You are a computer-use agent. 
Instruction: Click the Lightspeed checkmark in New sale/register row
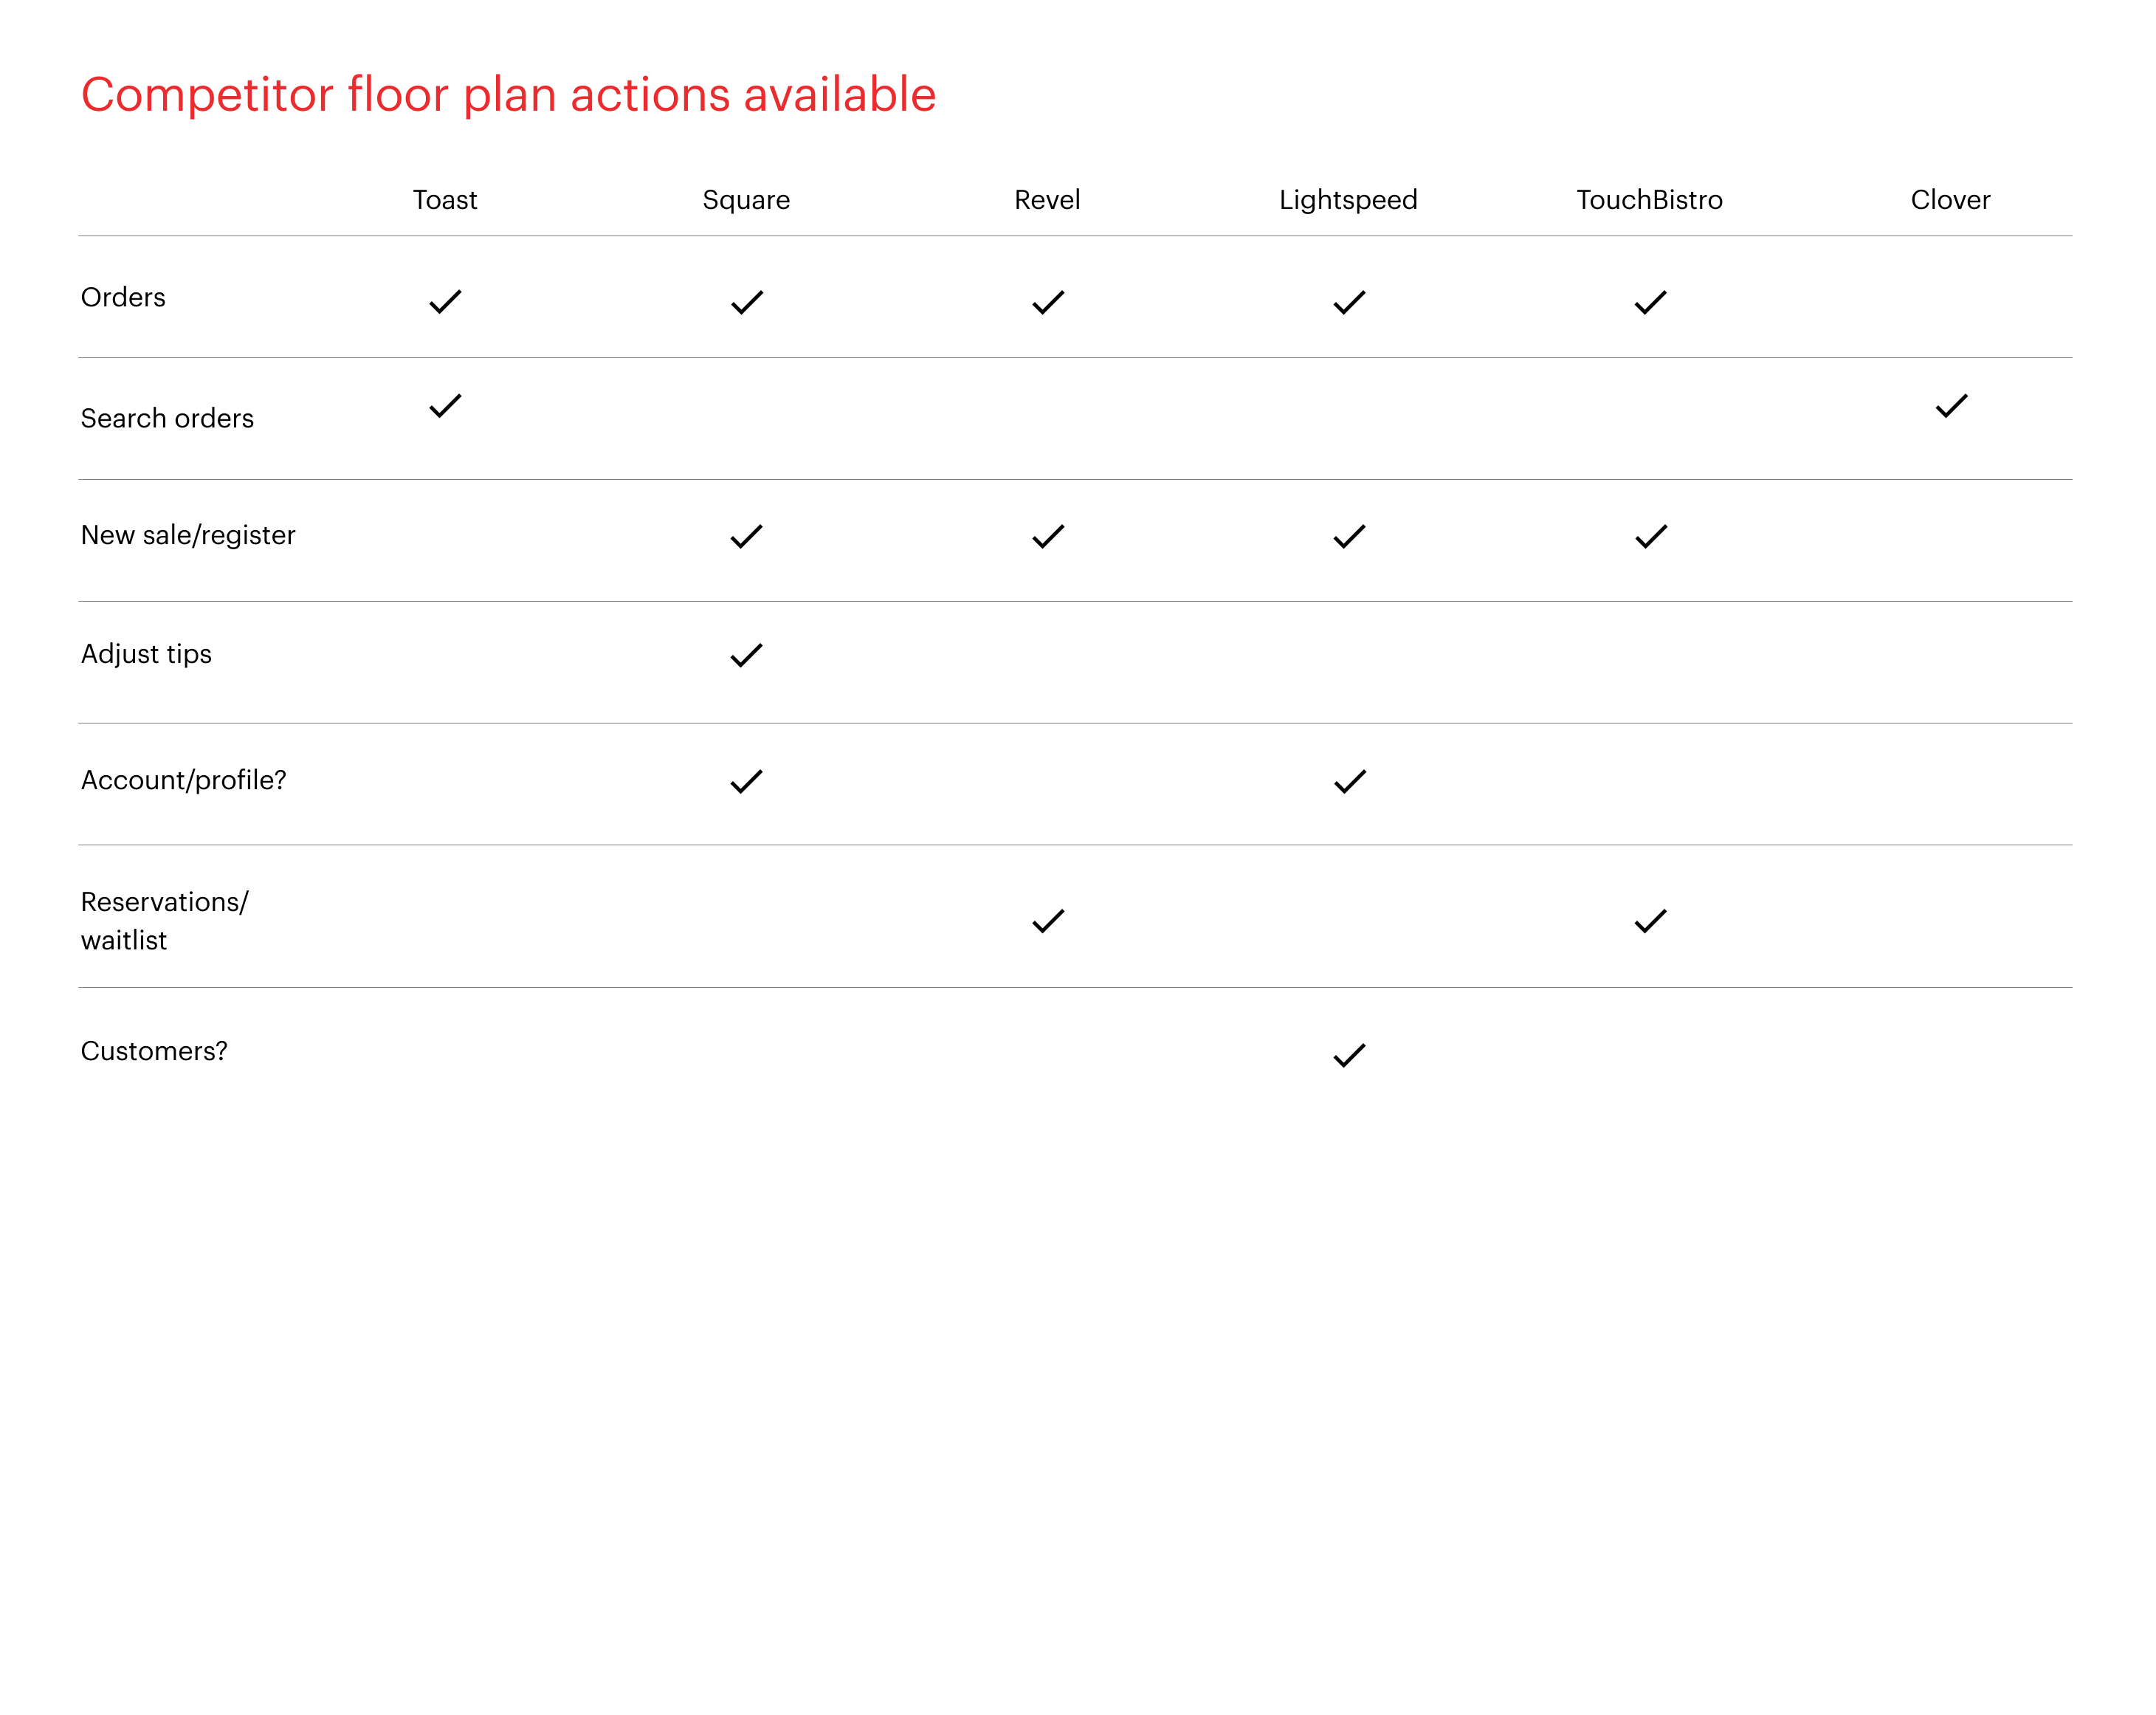point(1349,536)
